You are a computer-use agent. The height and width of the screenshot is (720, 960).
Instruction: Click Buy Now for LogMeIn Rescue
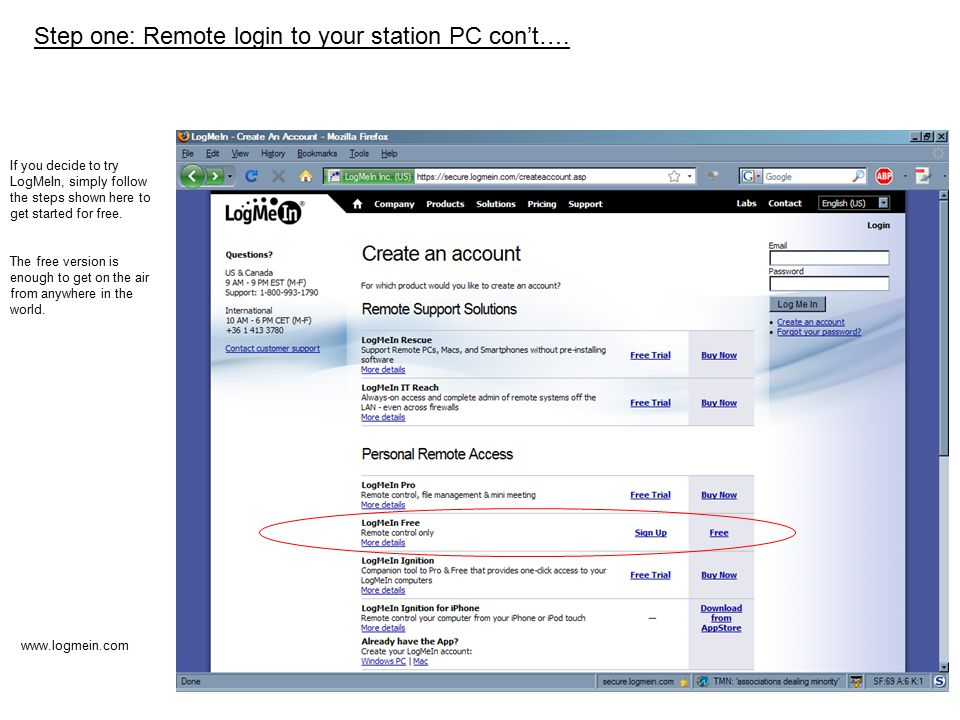[719, 355]
